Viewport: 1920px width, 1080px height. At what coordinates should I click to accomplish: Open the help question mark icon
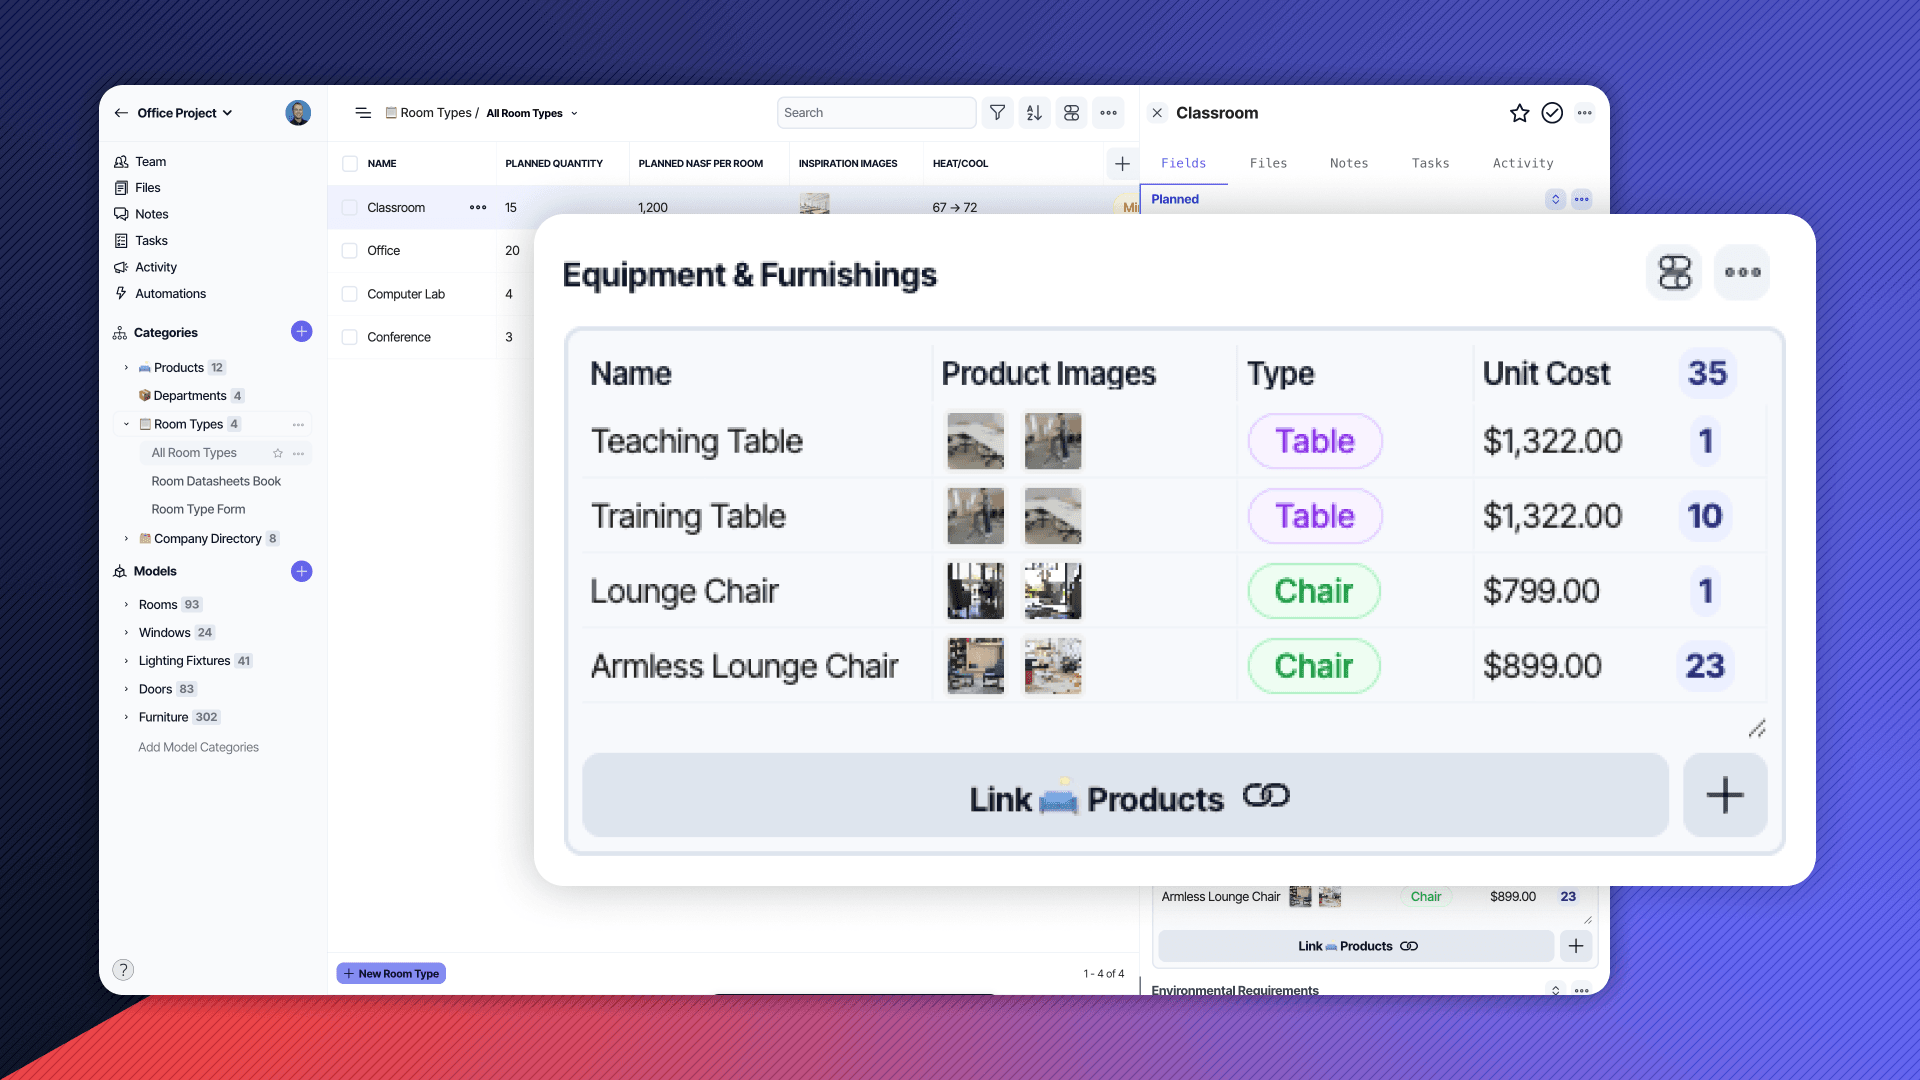click(123, 969)
